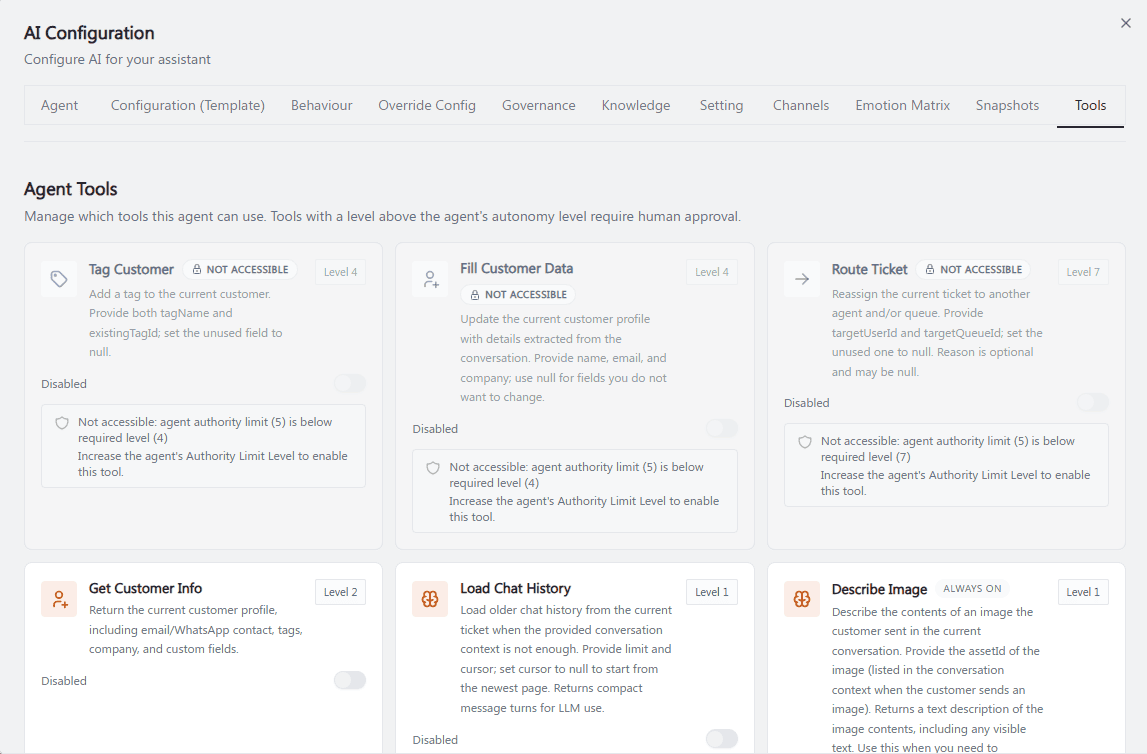The image size is (1147, 754).
Task: Click Disabled label under Fill Customer Data
Action: (435, 429)
